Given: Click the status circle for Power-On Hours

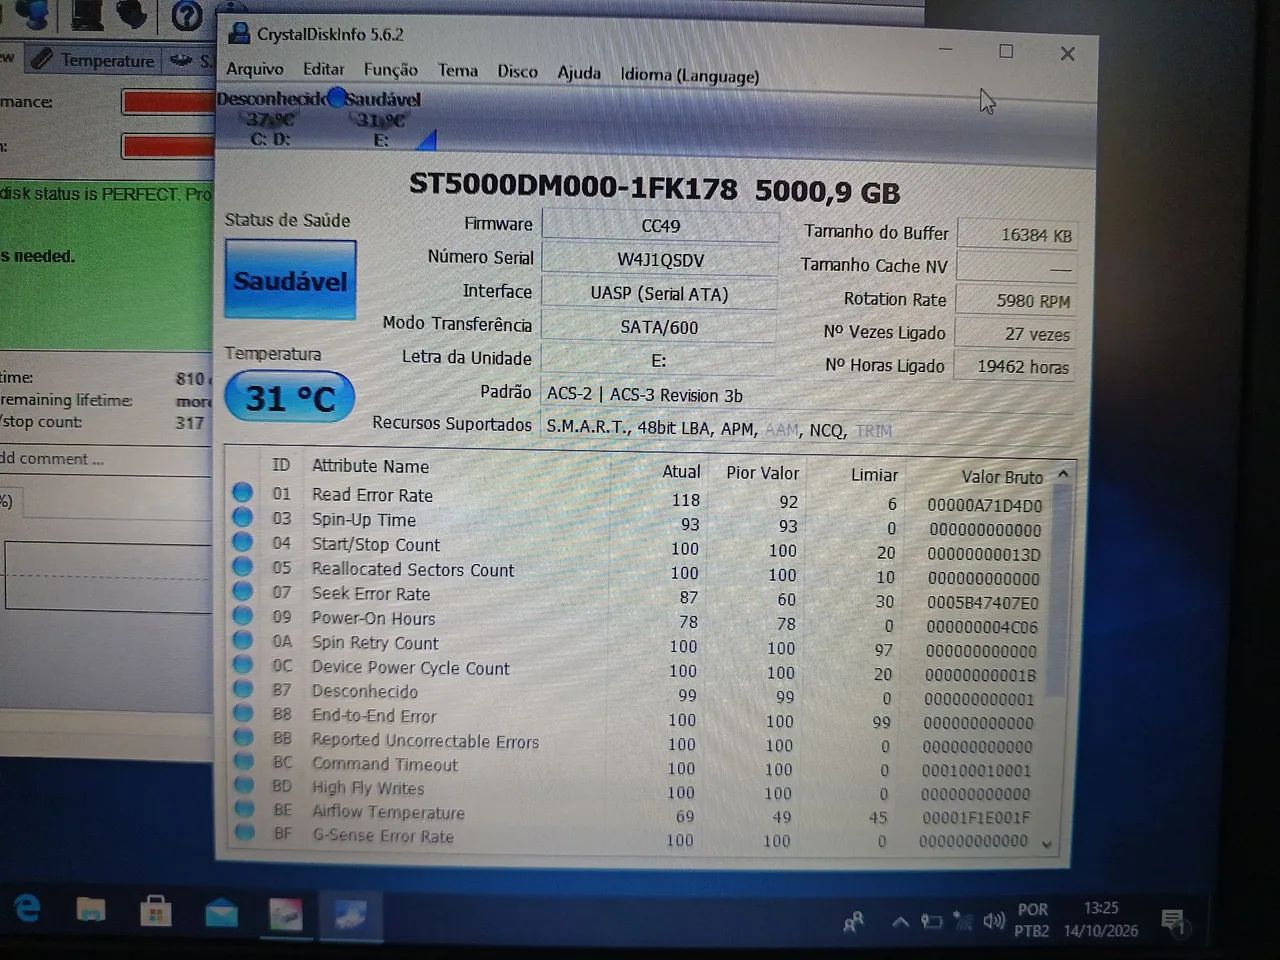Looking at the screenshot, I should (x=242, y=615).
